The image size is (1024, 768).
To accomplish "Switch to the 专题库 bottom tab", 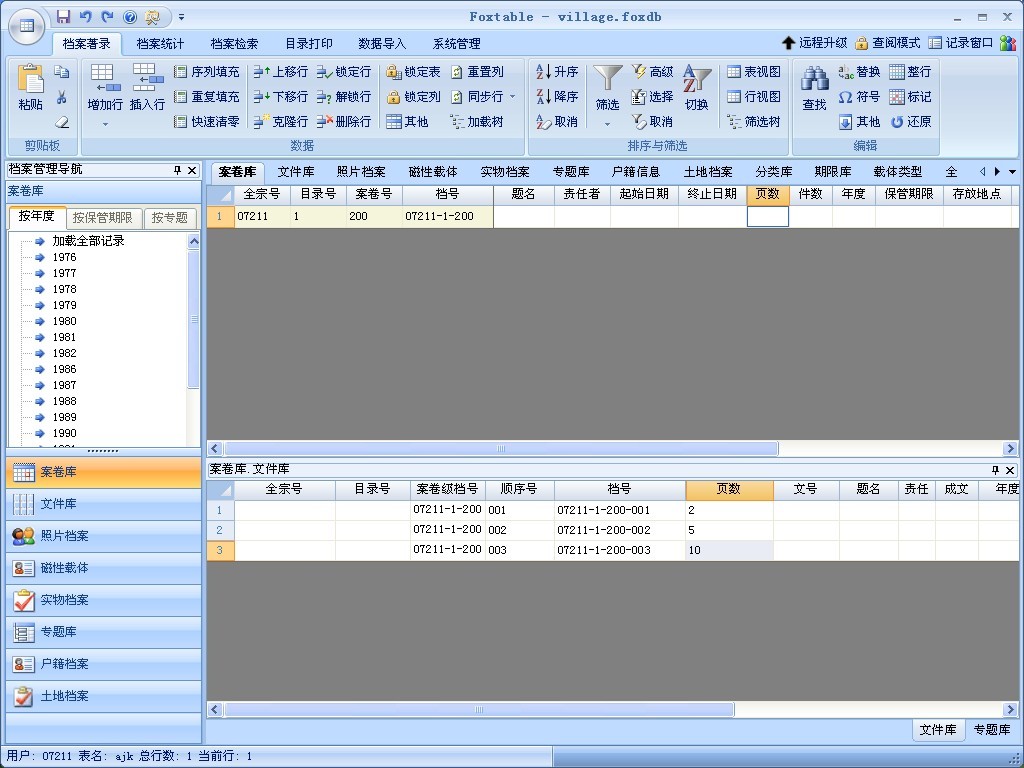I will click(x=991, y=729).
